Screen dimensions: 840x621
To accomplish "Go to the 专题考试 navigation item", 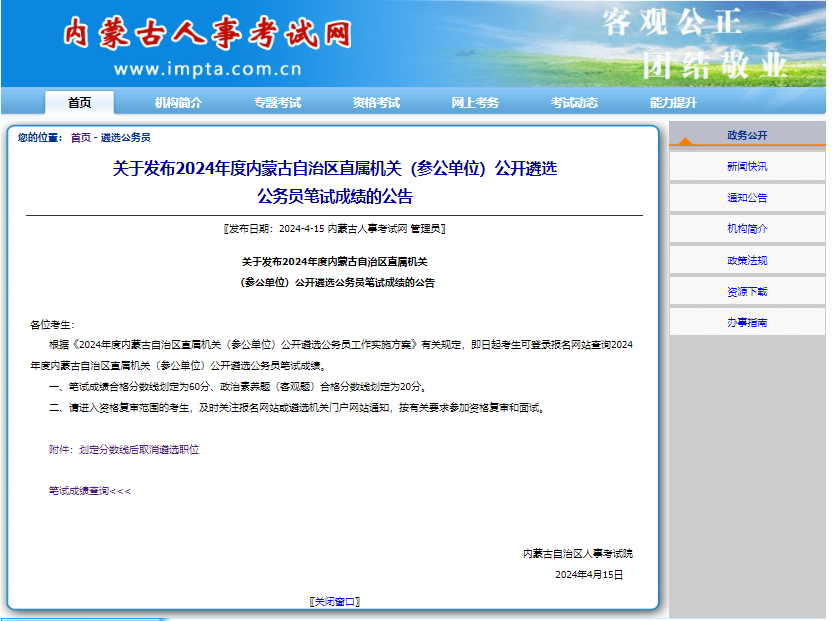I will pyautogui.click(x=277, y=103).
